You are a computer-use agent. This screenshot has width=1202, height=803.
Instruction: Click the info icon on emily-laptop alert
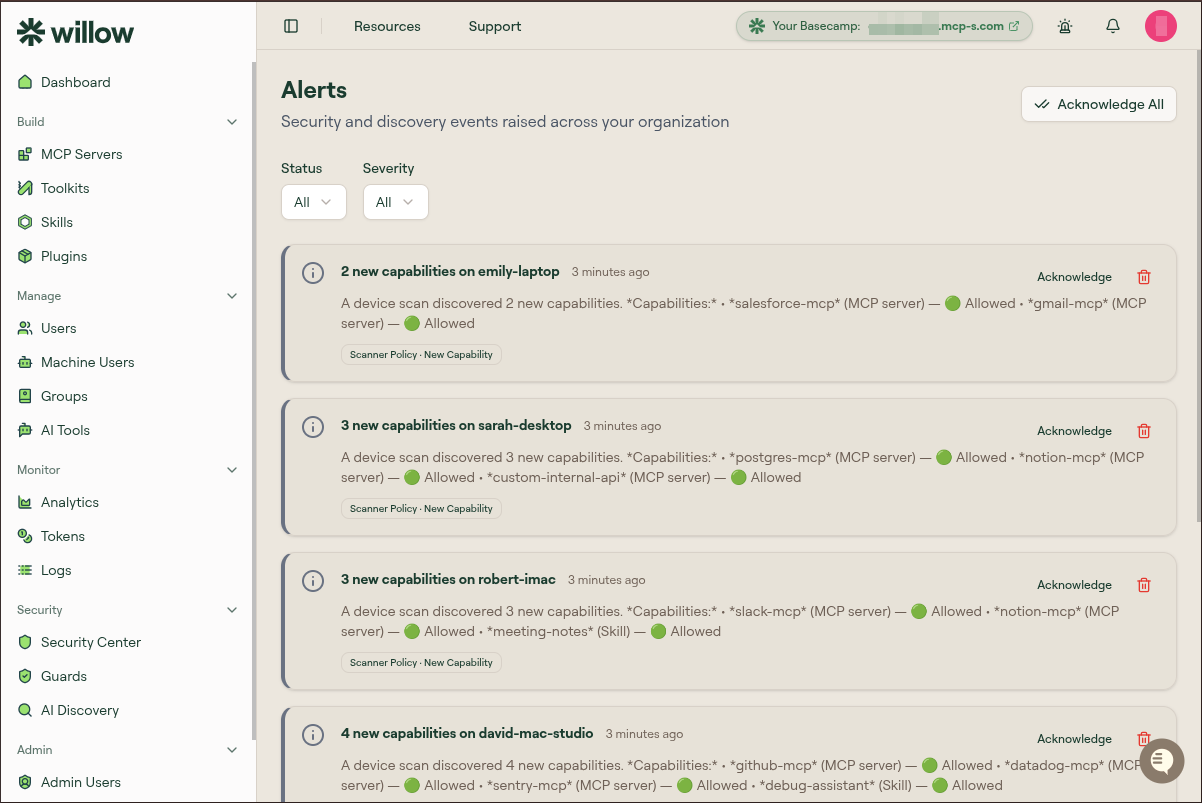[x=313, y=273]
